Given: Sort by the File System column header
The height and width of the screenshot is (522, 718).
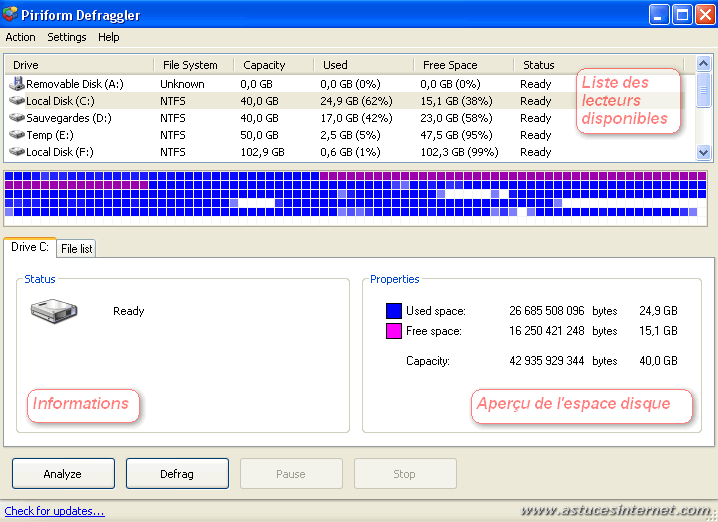Looking at the screenshot, I should point(194,65).
